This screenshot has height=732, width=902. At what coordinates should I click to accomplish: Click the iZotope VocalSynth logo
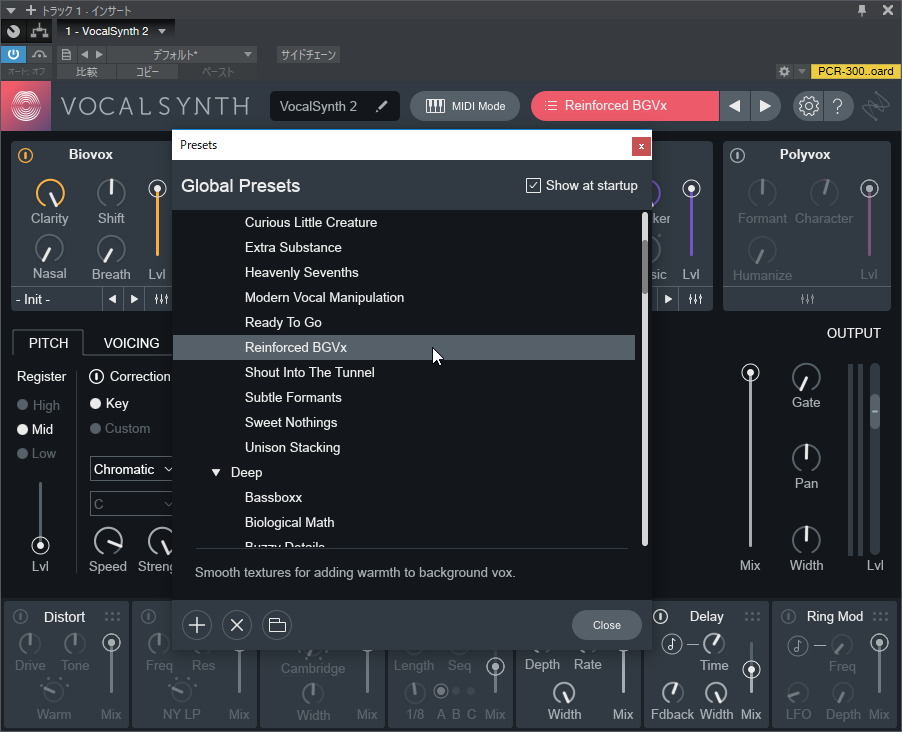tap(26, 106)
